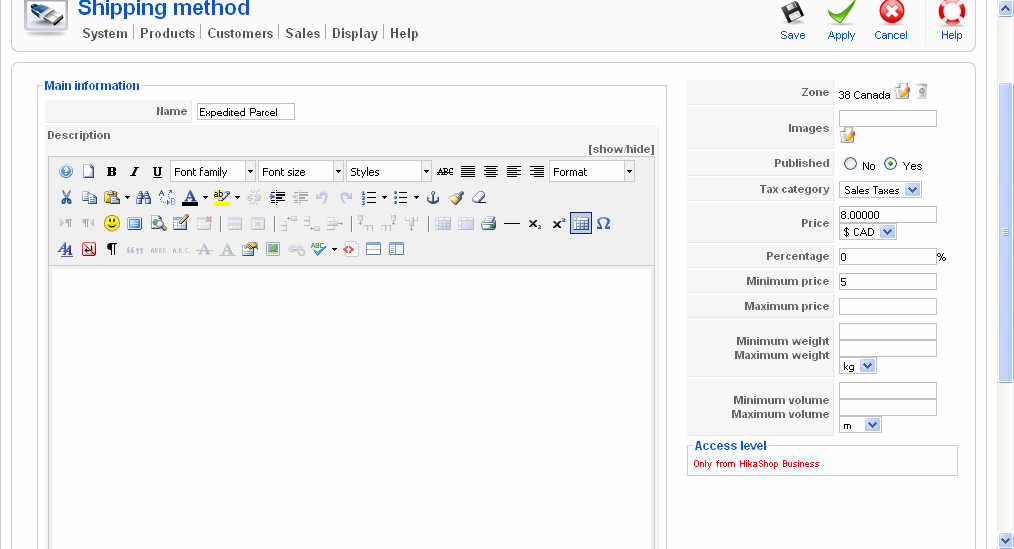1014x549 pixels.
Task: Expand the Tax category Sales Taxes dropdown
Action: tap(880, 190)
